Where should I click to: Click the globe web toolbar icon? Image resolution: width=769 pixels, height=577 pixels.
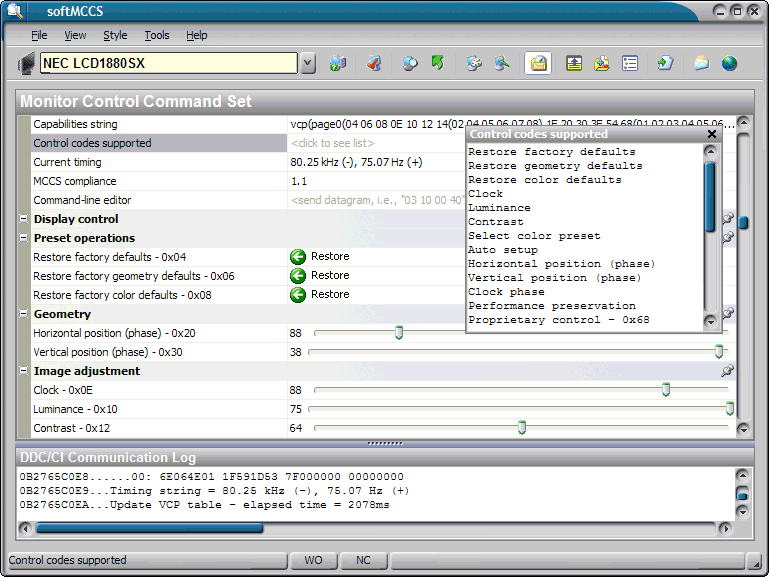tap(729, 63)
